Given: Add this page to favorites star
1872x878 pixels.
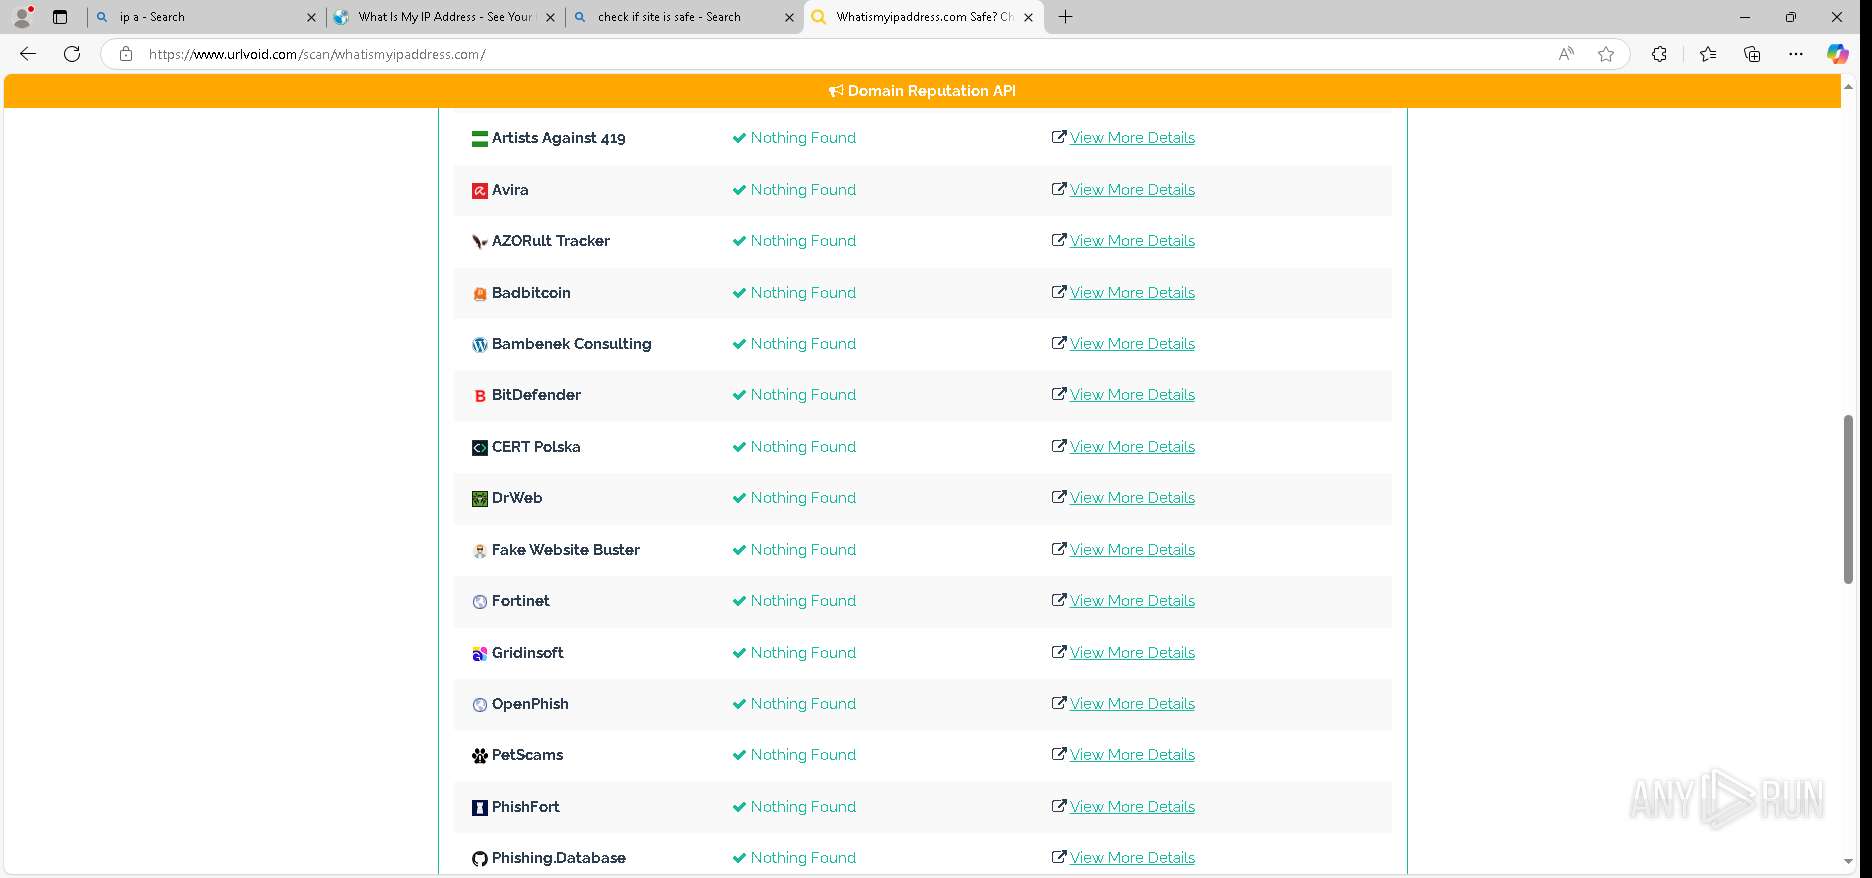Looking at the screenshot, I should [1606, 54].
